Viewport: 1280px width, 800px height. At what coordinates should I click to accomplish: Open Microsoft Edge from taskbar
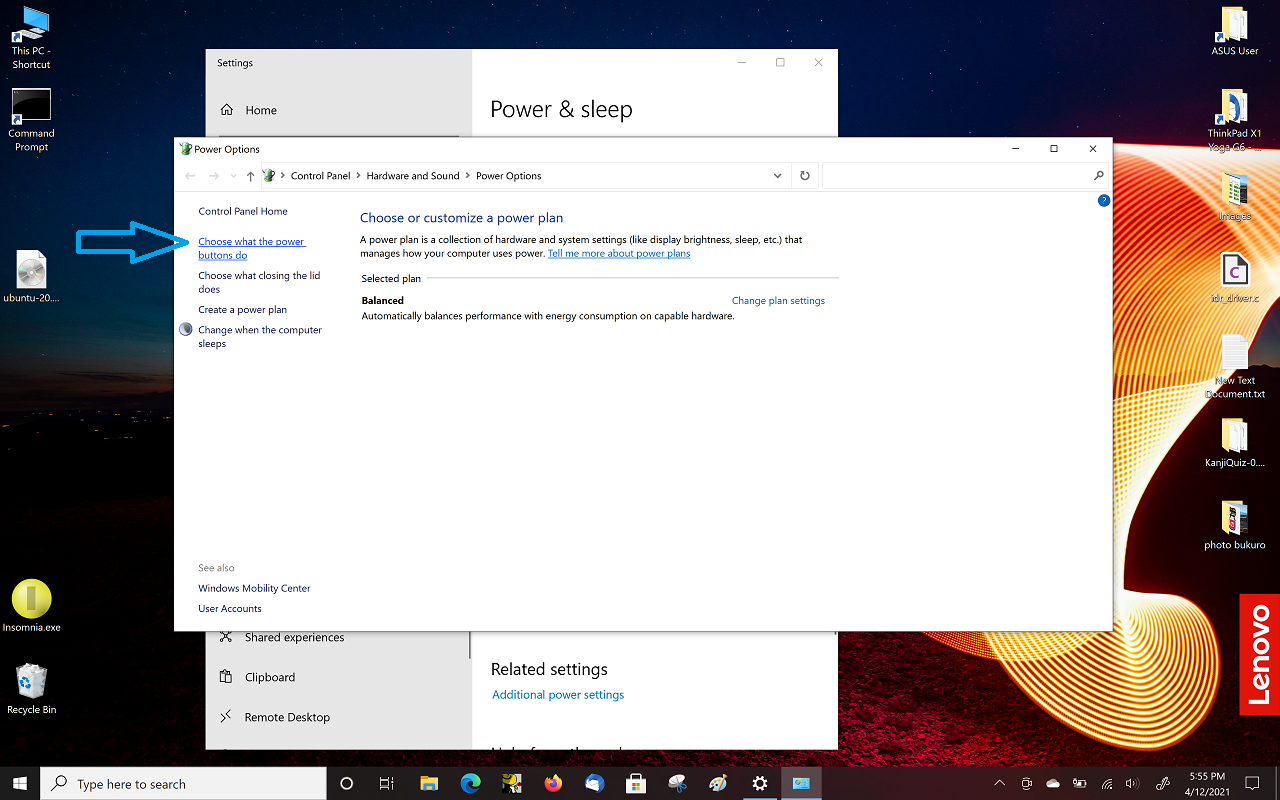pos(470,783)
